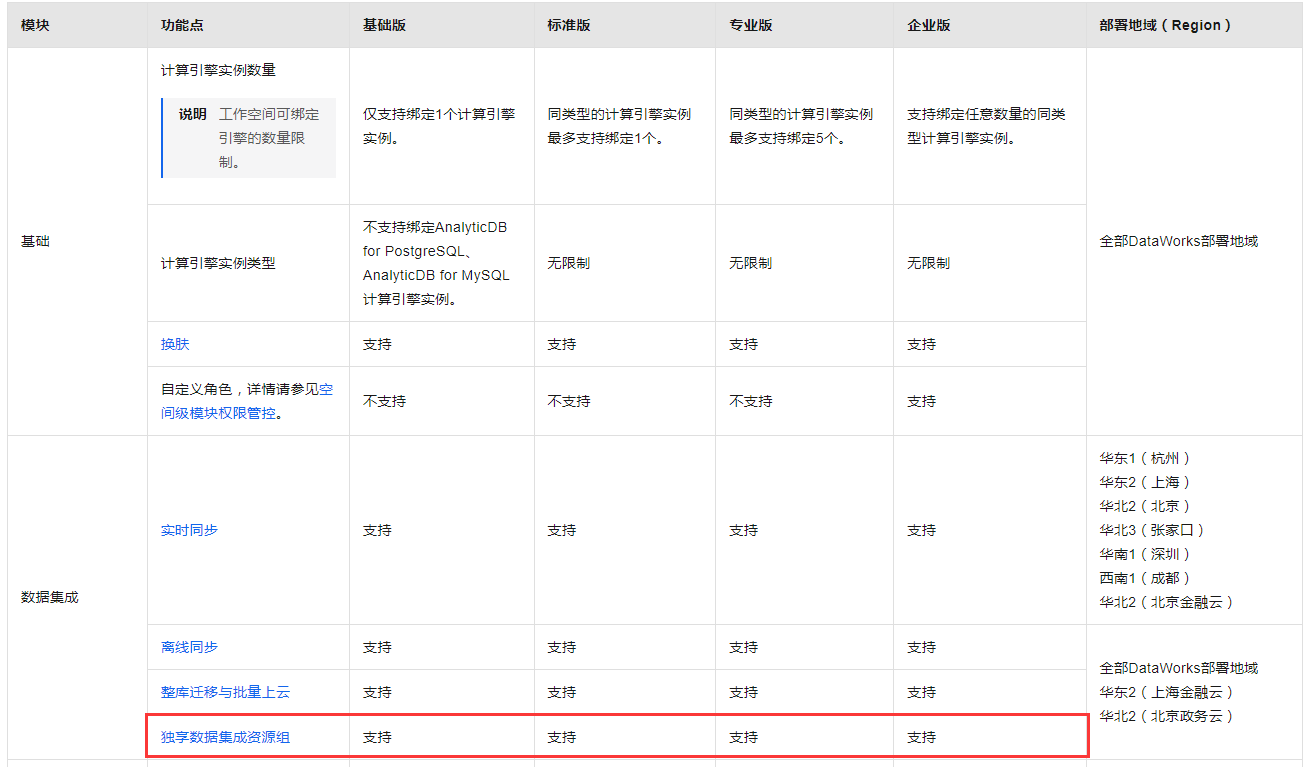This screenshot has height=767, width=1311.
Task: Click the region 华南1（深圳）
Action: [1145, 554]
